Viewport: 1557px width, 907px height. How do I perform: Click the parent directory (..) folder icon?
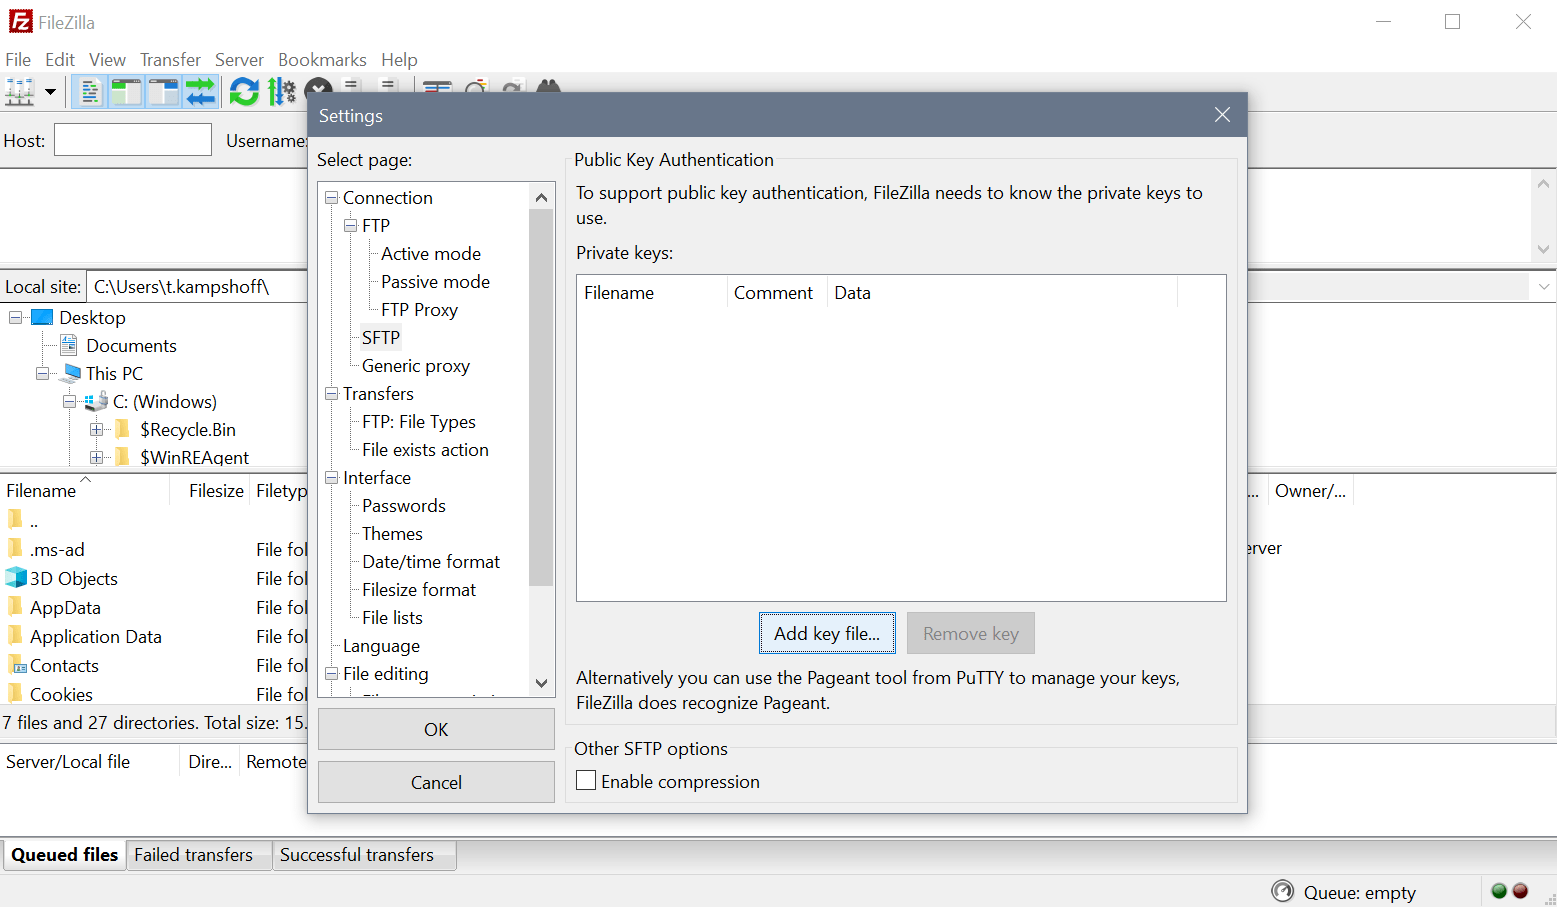point(15,519)
